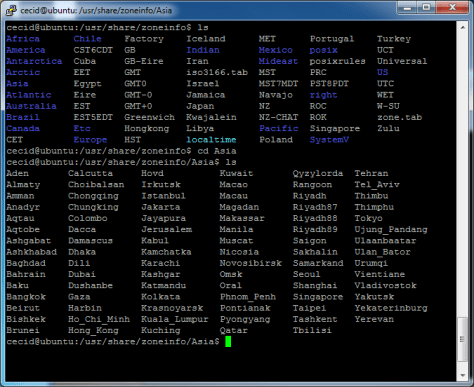Click the 'Mideast' directory entry

pos(278,61)
